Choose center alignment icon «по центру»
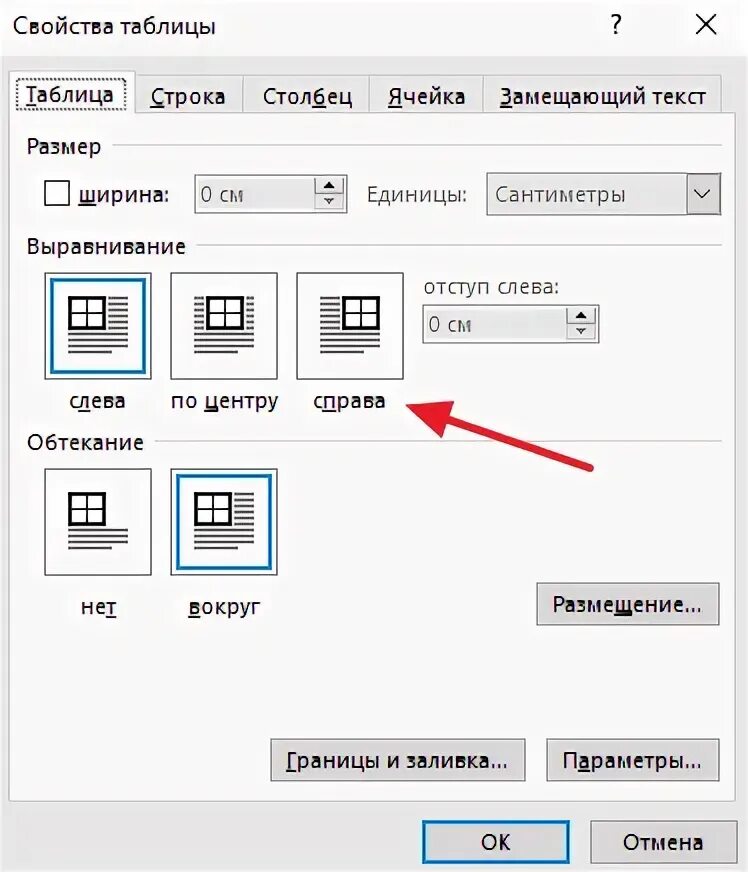The width and height of the screenshot is (748, 872). pos(224,326)
